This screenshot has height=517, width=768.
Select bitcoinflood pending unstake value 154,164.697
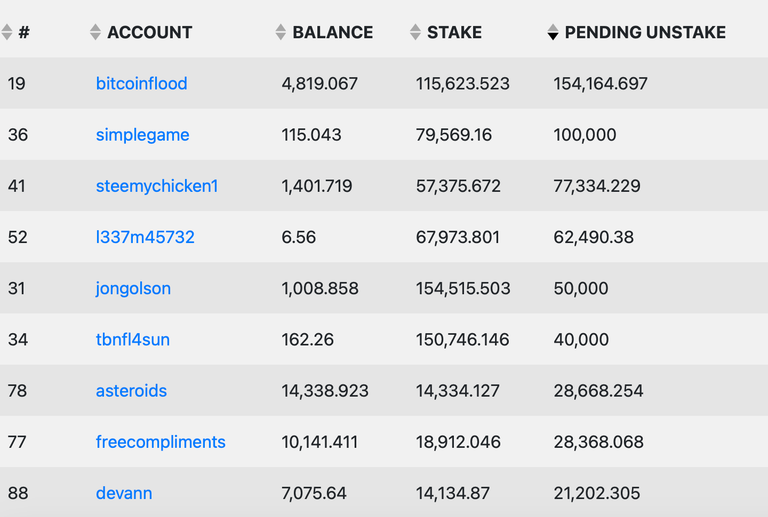[x=600, y=84]
